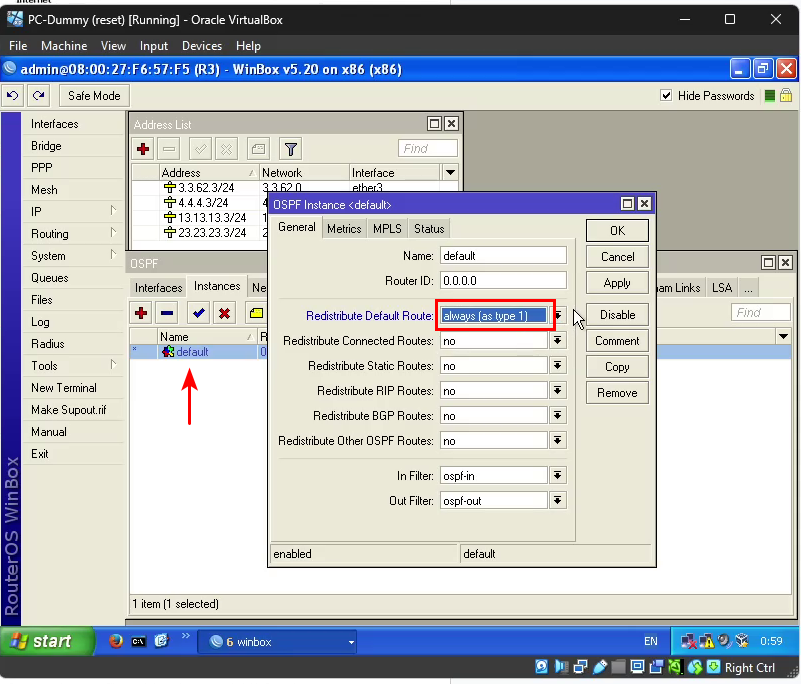801x684 pixels.
Task: Click the Find box in Address List
Action: [x=428, y=149]
